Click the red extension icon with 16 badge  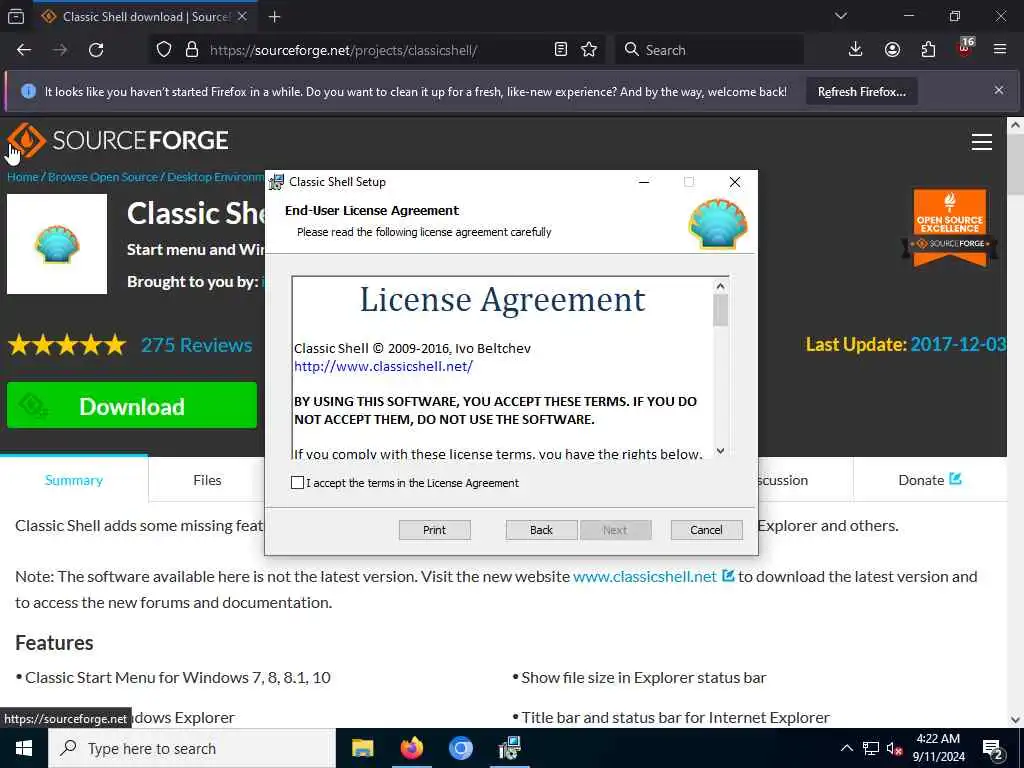(x=965, y=48)
